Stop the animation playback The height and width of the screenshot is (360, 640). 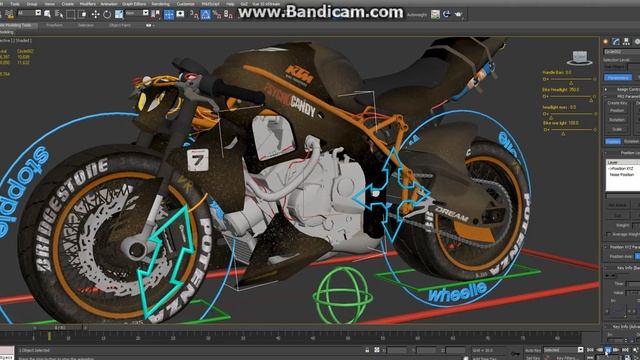(608, 350)
